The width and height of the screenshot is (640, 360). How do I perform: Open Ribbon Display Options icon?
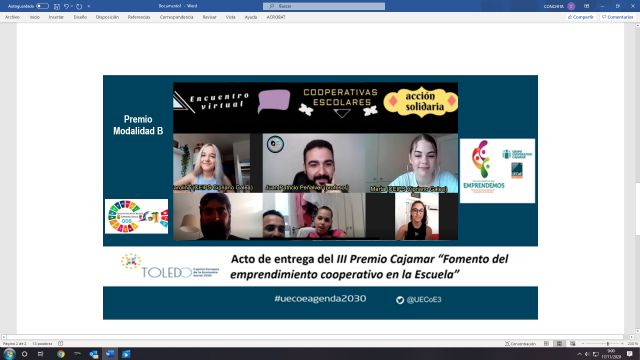[x=587, y=6]
